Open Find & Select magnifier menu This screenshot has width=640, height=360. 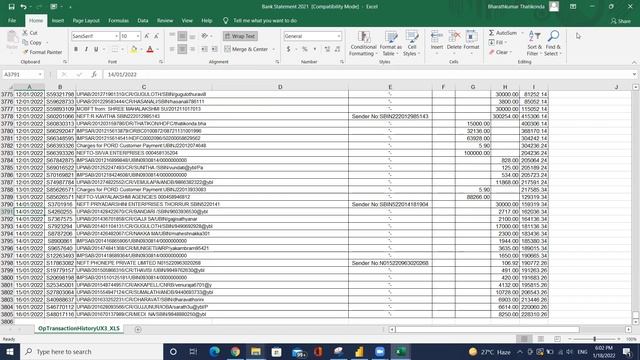[553, 43]
